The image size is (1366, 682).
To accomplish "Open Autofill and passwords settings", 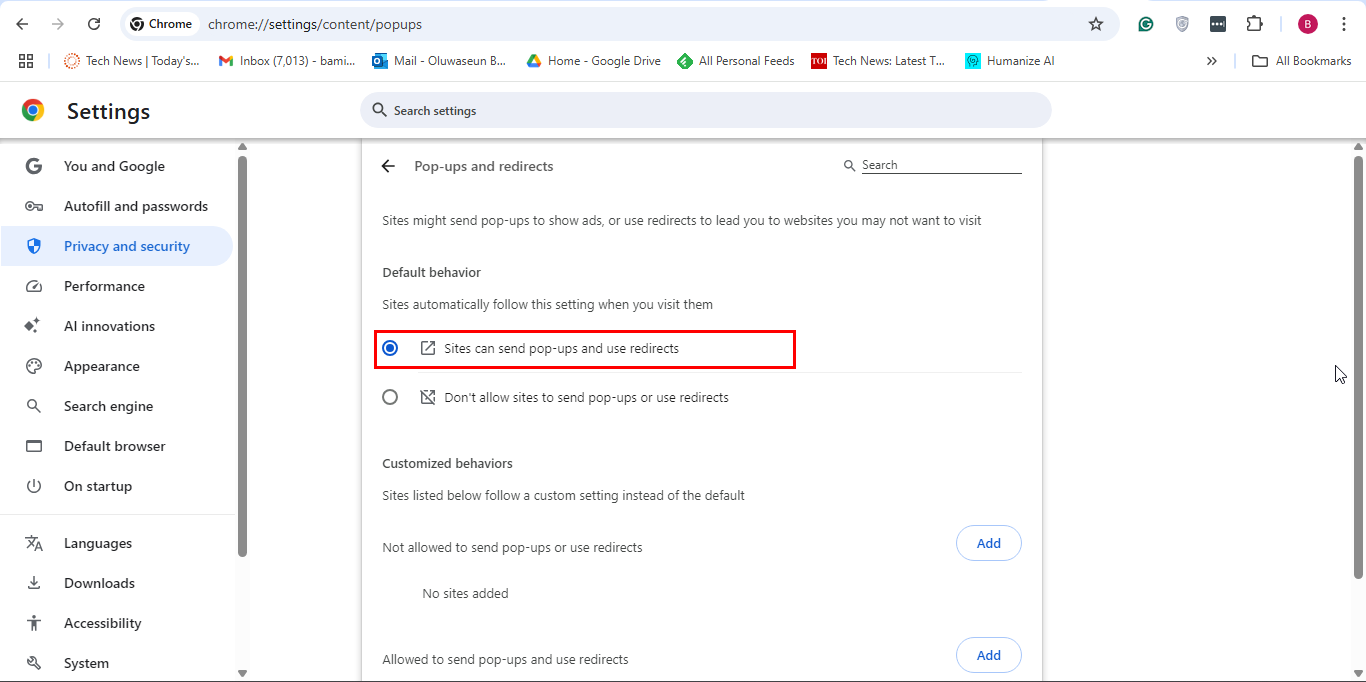I will click(x=135, y=206).
